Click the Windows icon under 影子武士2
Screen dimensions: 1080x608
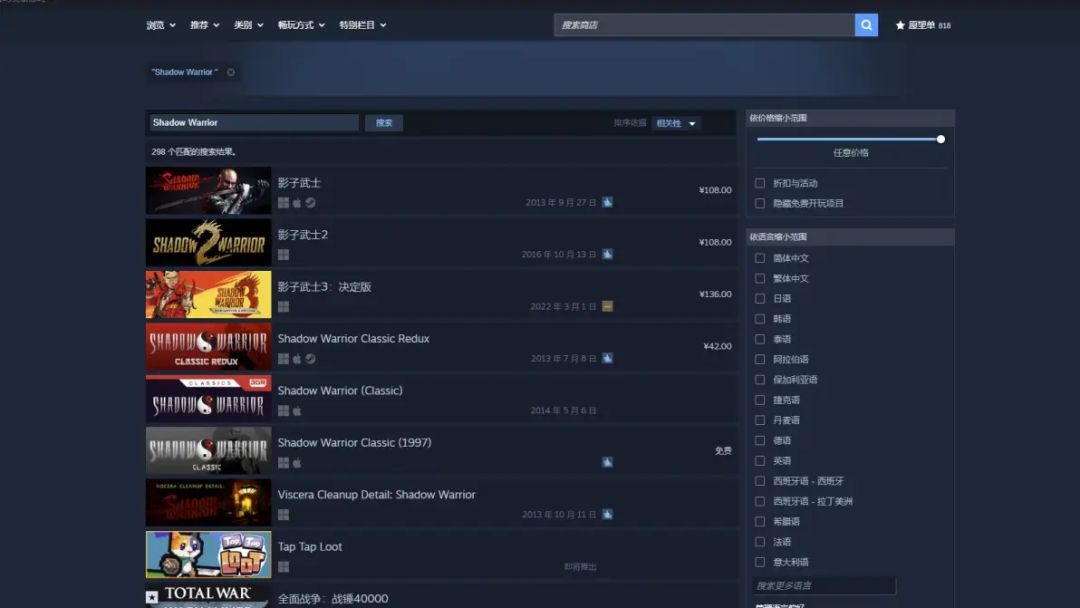coord(283,255)
